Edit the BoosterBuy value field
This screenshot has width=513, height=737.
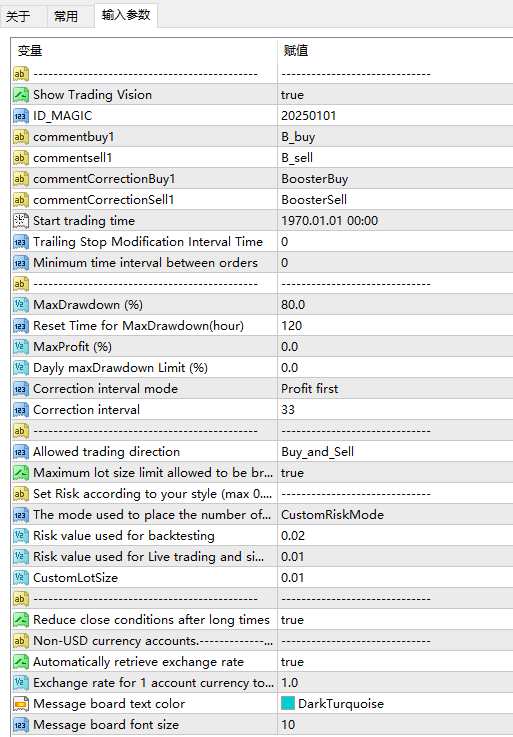coord(395,179)
